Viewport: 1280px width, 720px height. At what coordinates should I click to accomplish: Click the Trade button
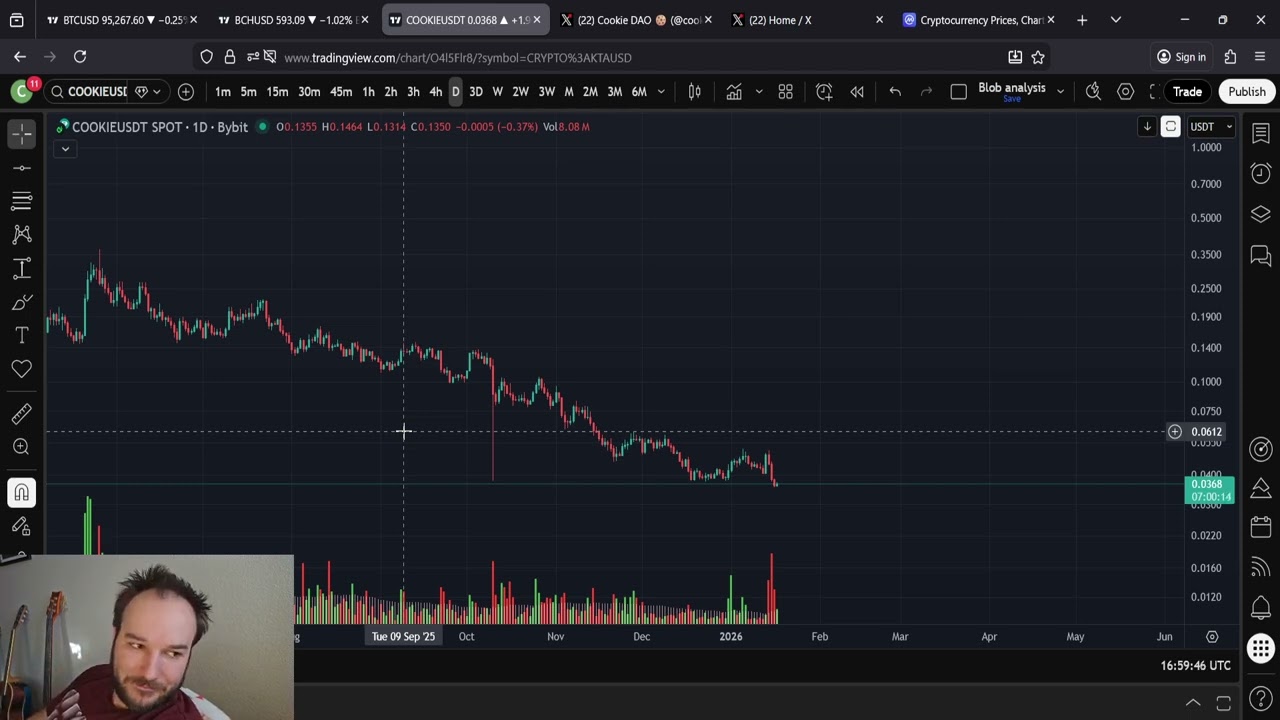click(1187, 92)
